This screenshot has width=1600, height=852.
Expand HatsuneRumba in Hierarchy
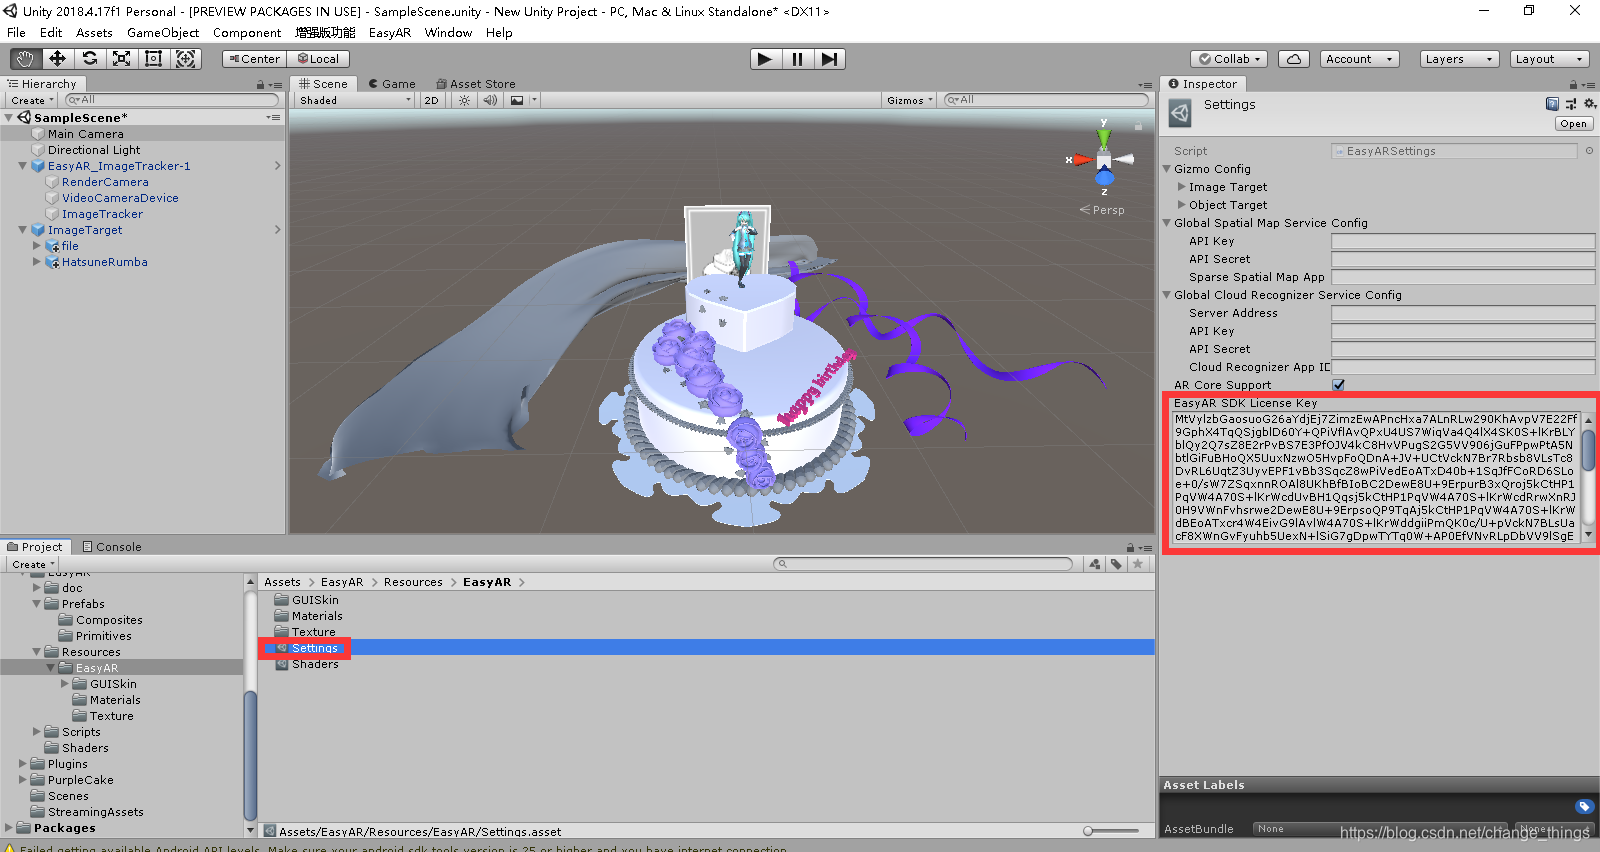point(37,262)
